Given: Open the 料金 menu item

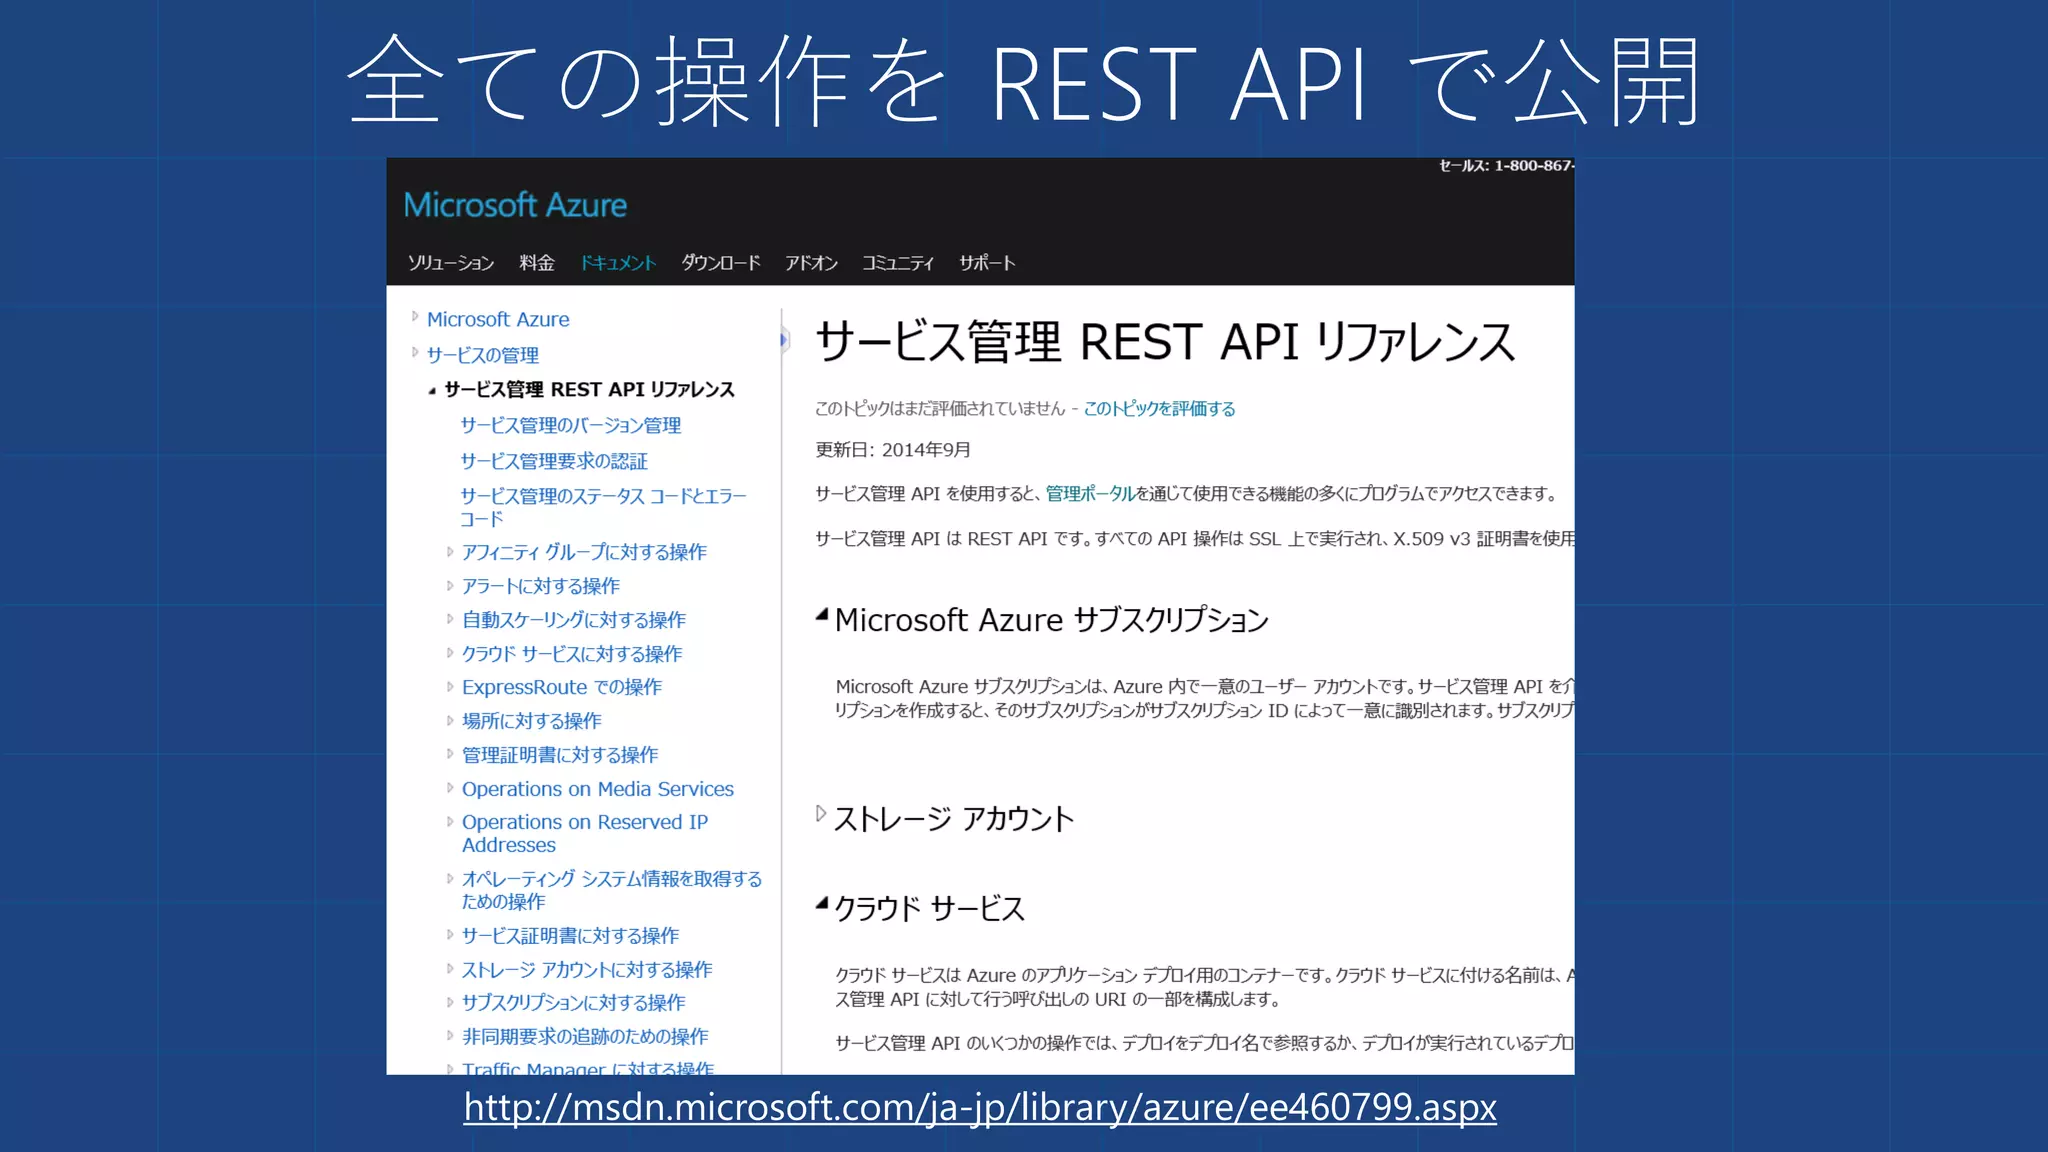Looking at the screenshot, I should point(537,263).
